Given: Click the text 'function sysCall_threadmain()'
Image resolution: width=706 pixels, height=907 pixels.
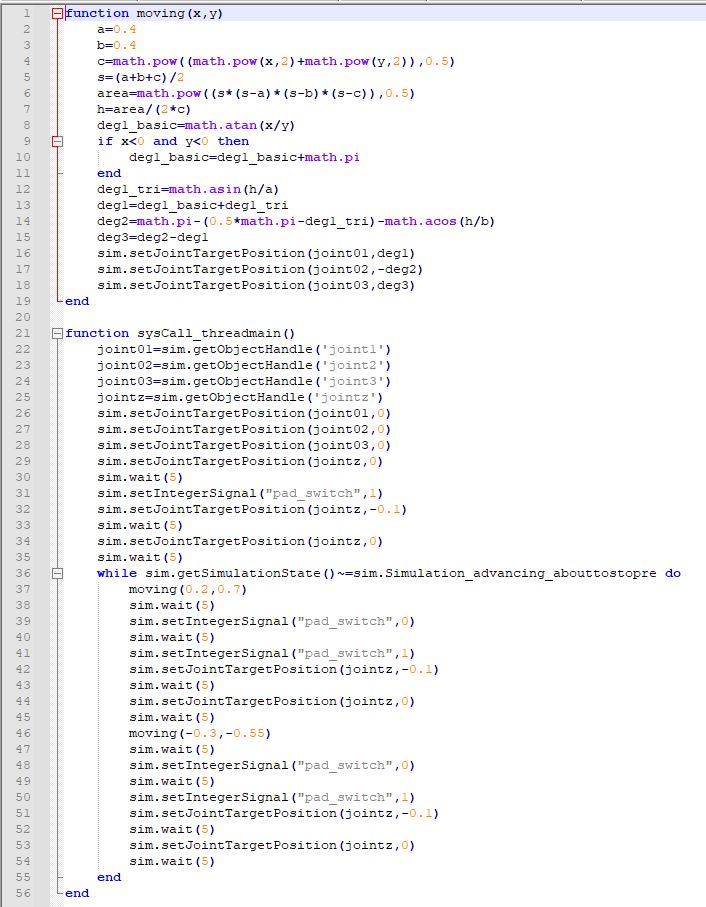Looking at the screenshot, I should (180, 333).
